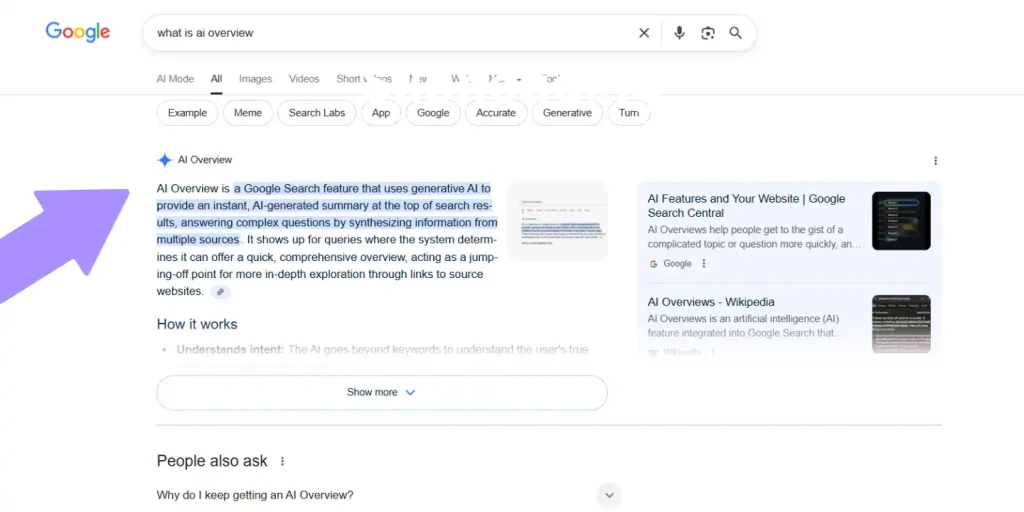The width and height of the screenshot is (1024, 512).
Task: Clear the search box with the X icon
Action: point(644,33)
